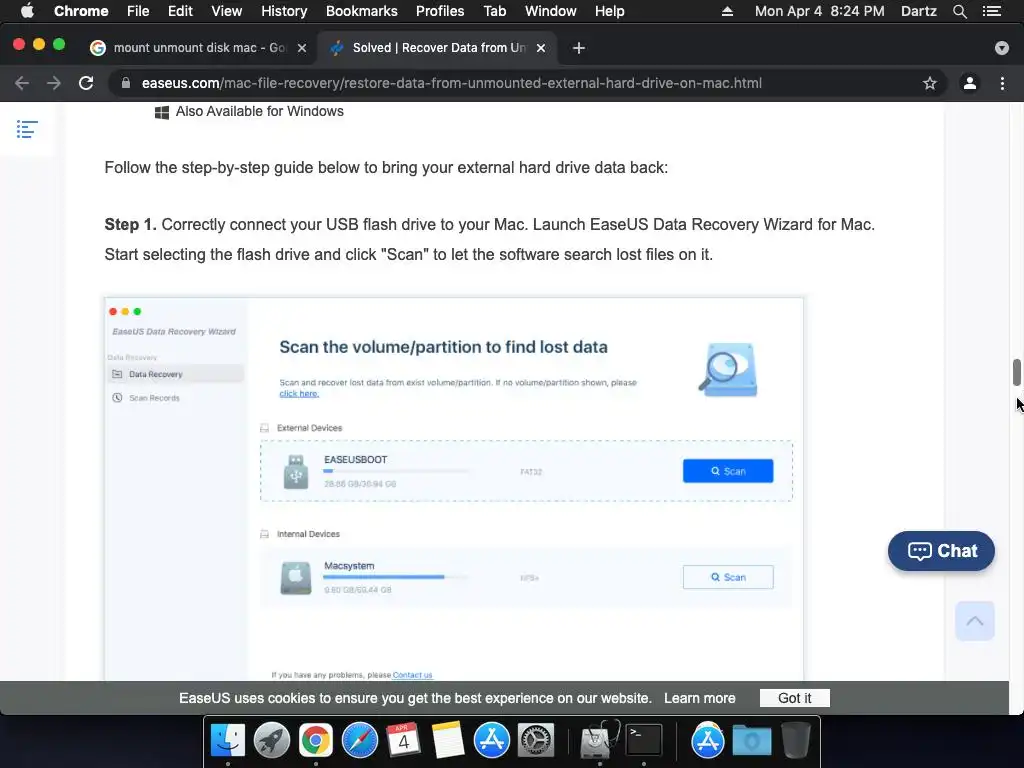Viewport: 1024px width, 768px height.
Task: Open the Downloads folder in Dock
Action: point(752,740)
